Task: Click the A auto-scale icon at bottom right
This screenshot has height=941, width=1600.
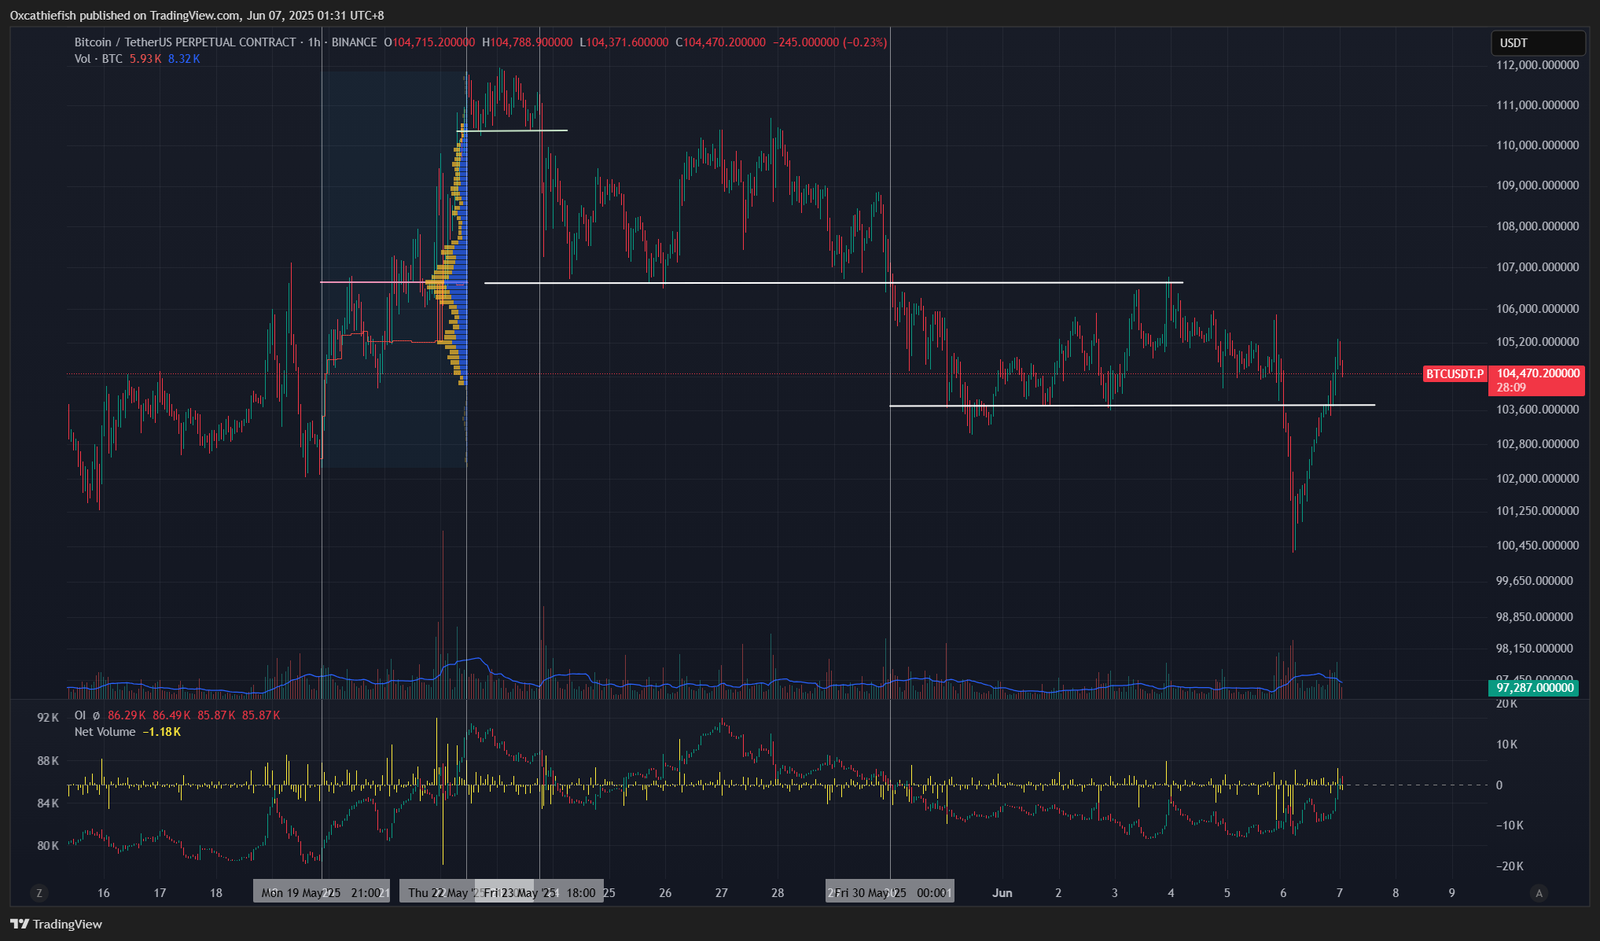Action: (1539, 893)
